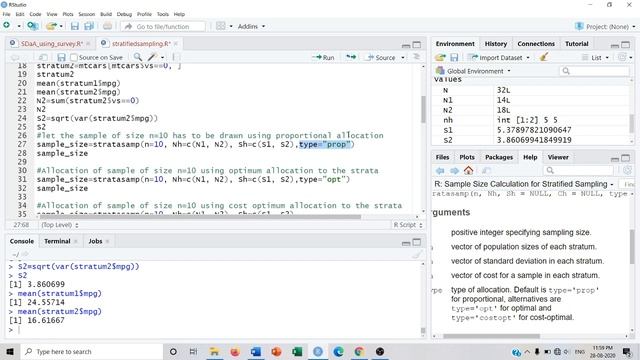Open Windows Start menu
The height and width of the screenshot is (360, 640).
(x=10, y=351)
